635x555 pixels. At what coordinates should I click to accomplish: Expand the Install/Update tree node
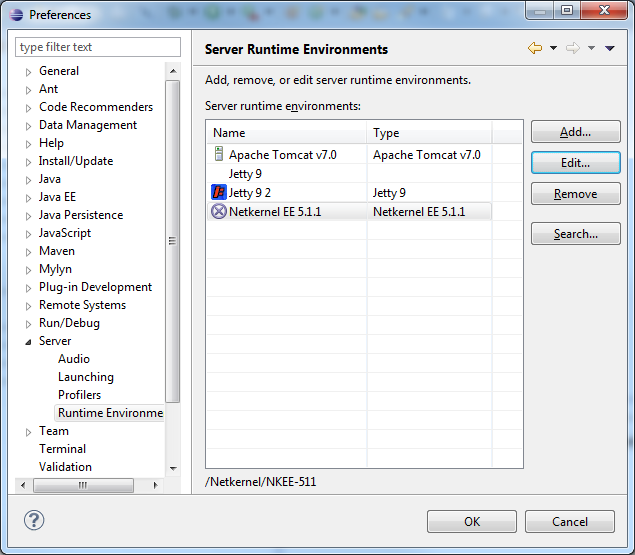pos(28,162)
